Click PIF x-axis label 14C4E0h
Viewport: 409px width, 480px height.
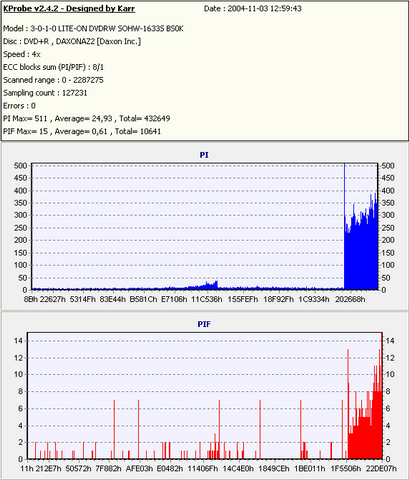click(x=238, y=469)
